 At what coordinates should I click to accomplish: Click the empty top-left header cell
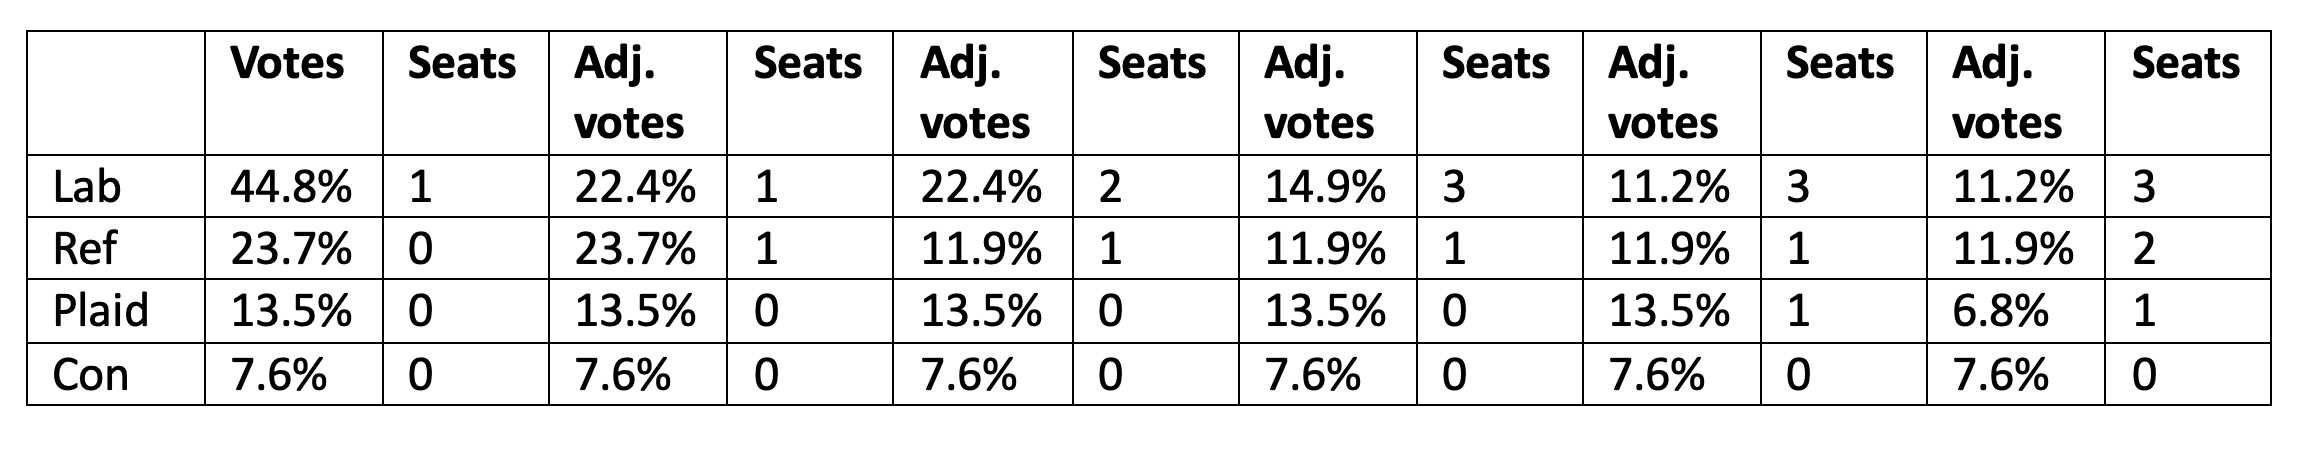116,93
